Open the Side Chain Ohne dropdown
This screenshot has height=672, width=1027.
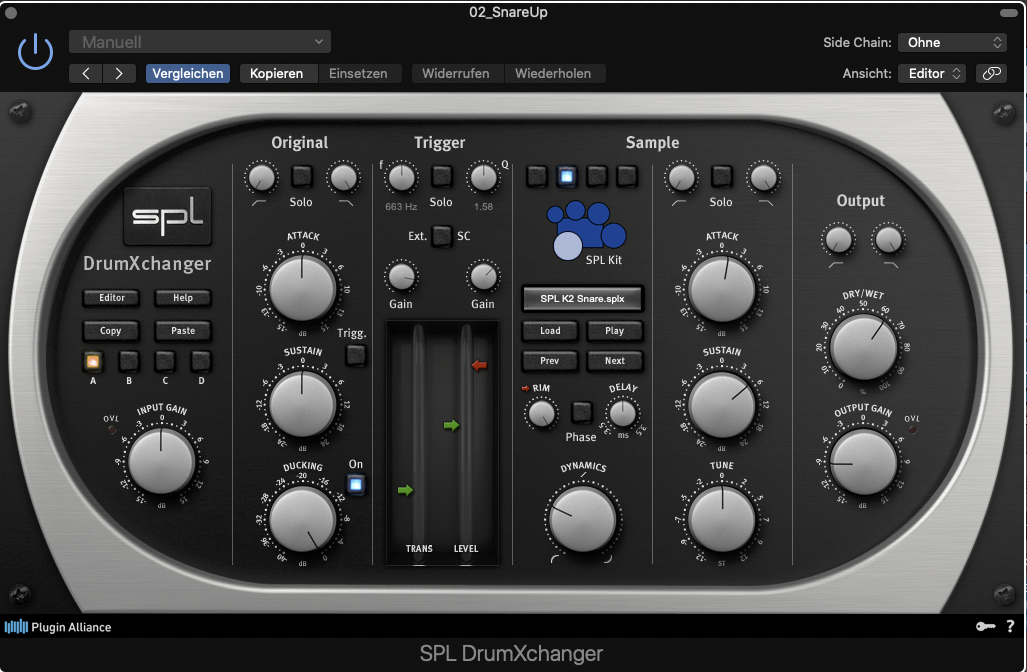(x=951, y=42)
